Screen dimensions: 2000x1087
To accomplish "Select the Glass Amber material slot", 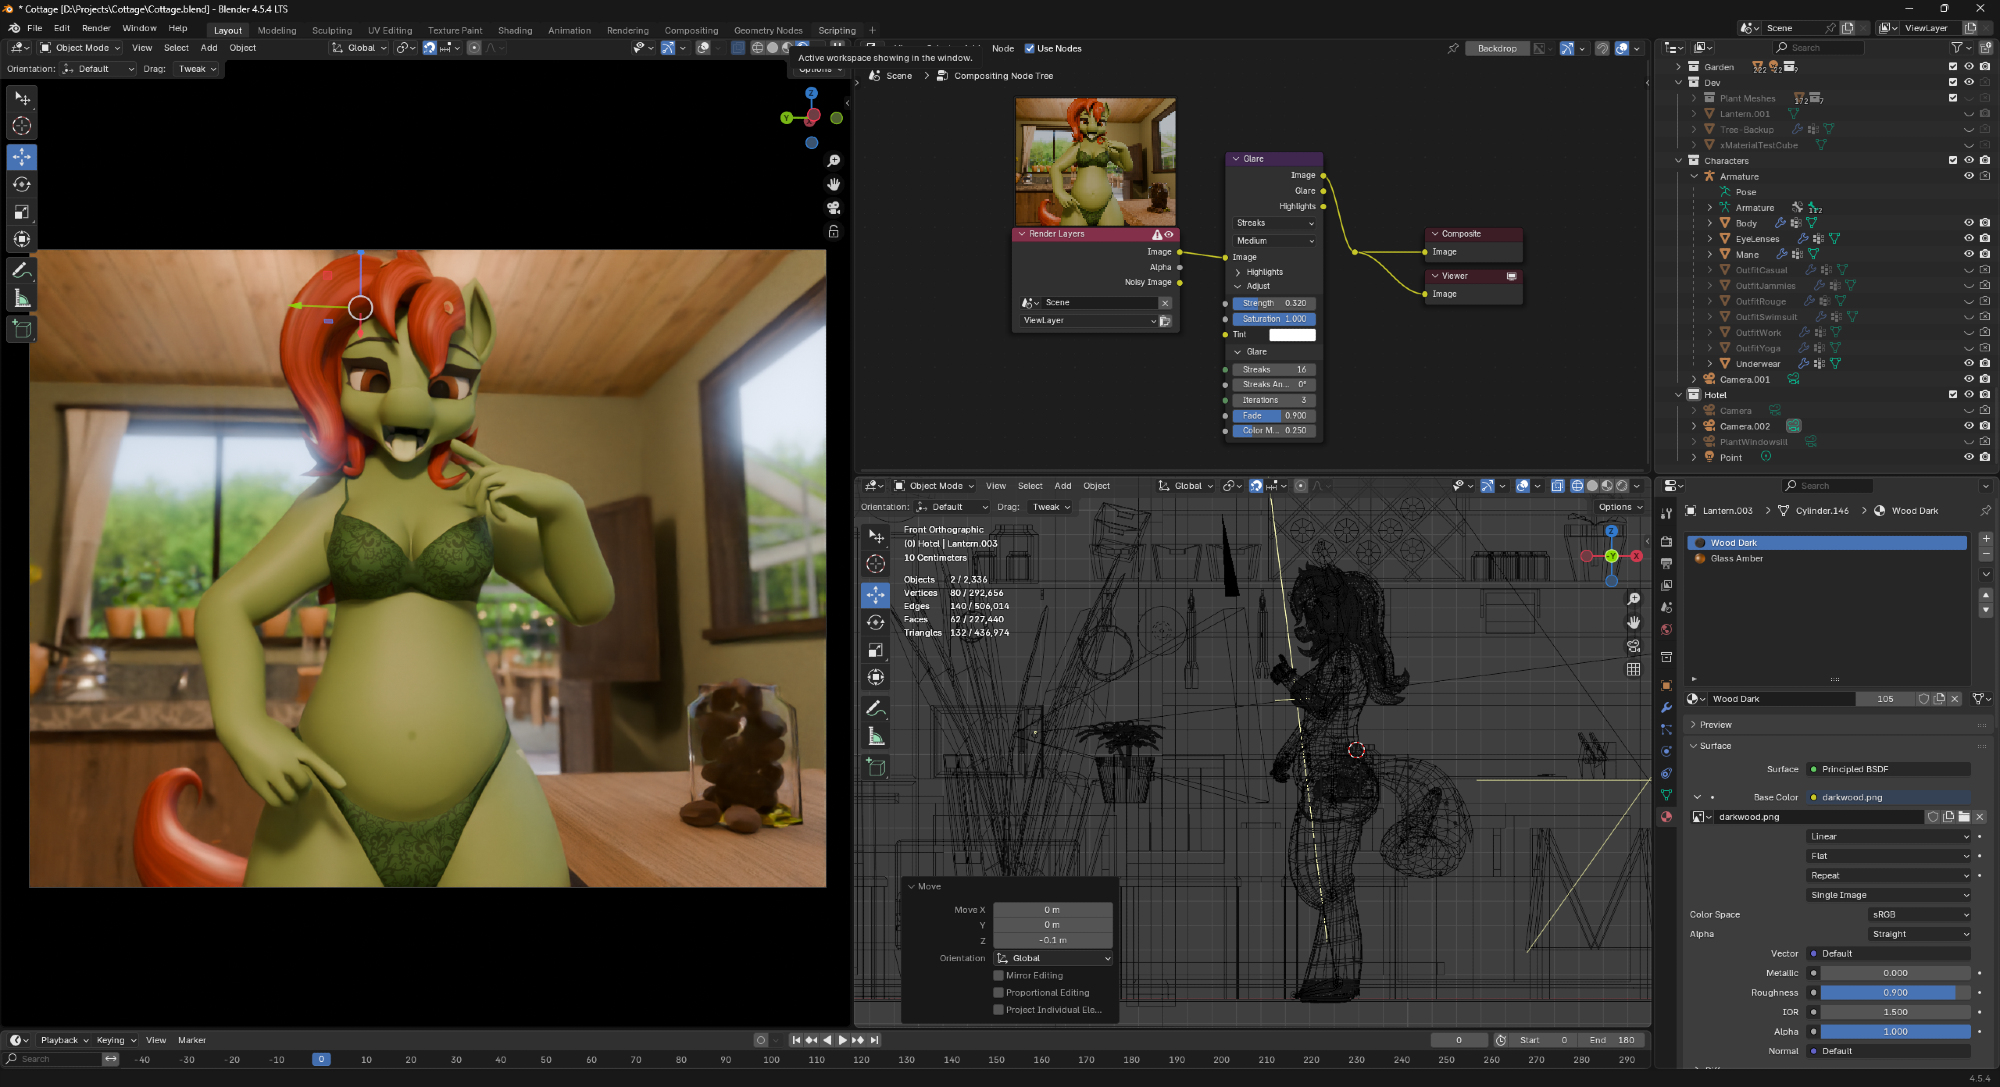I will coord(1736,559).
